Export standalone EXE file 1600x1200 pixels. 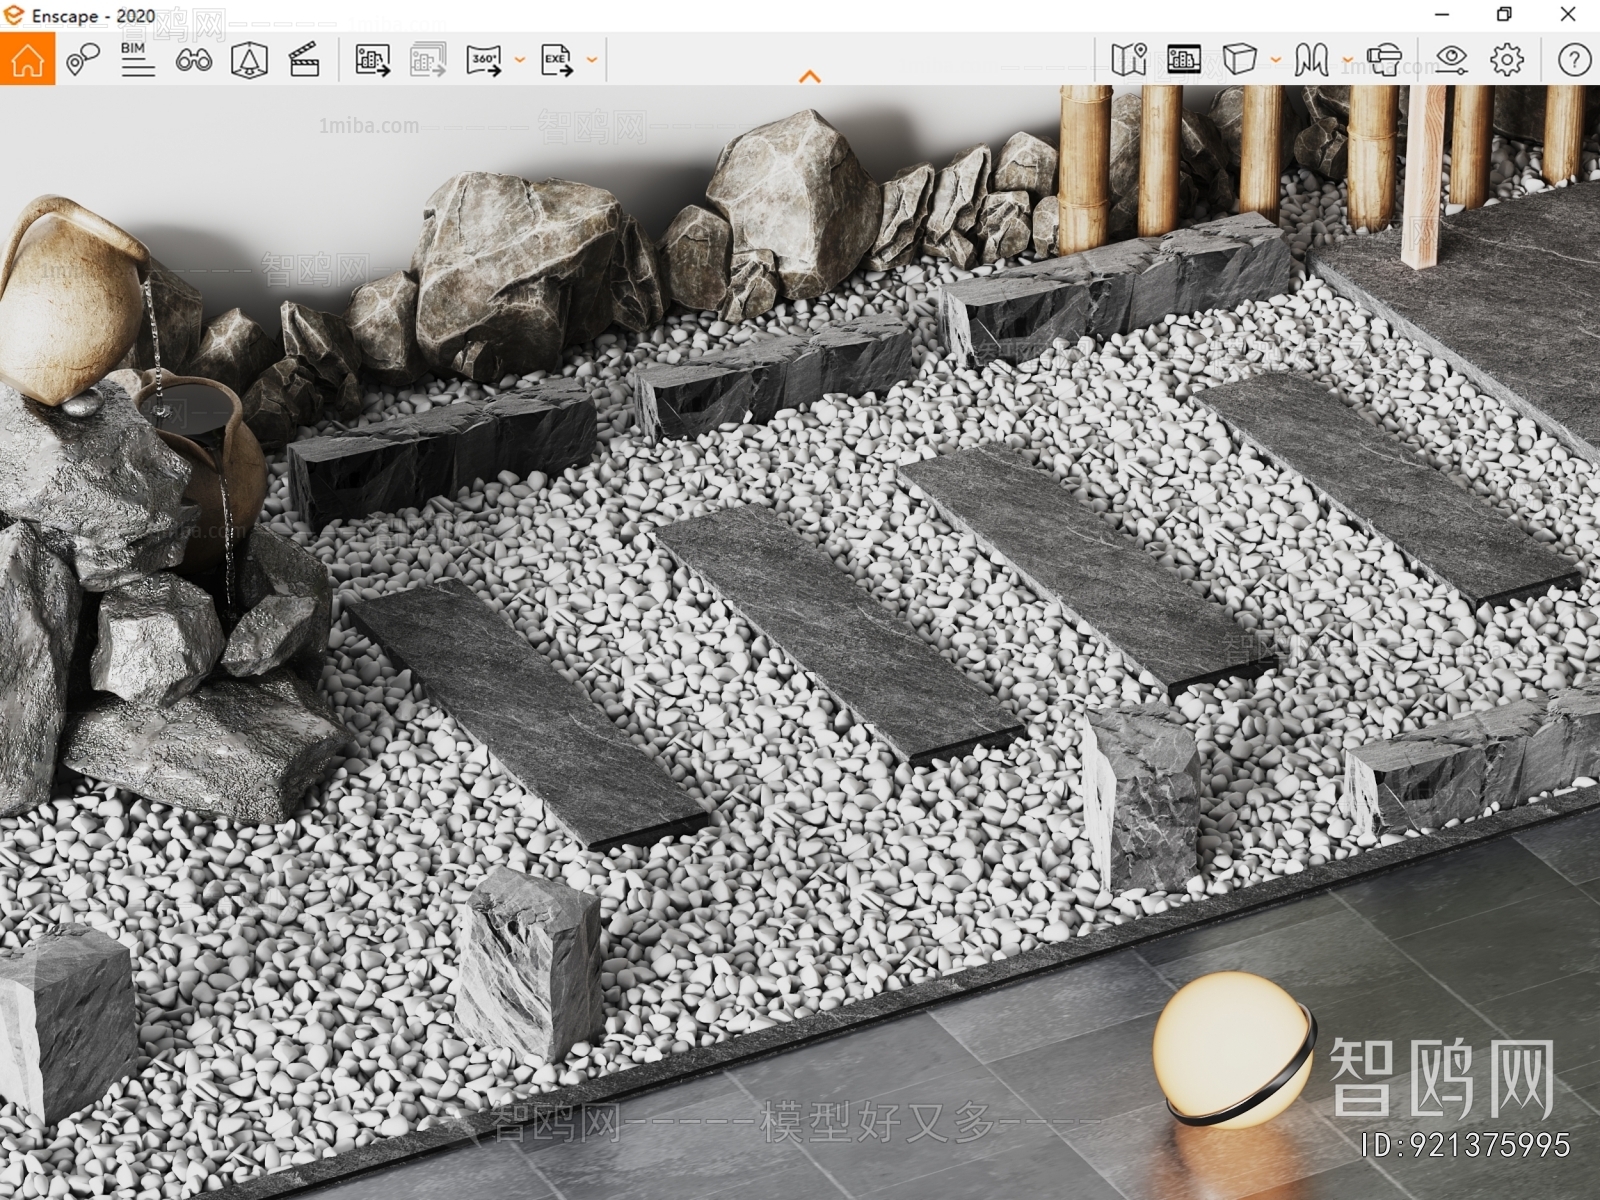coord(557,60)
